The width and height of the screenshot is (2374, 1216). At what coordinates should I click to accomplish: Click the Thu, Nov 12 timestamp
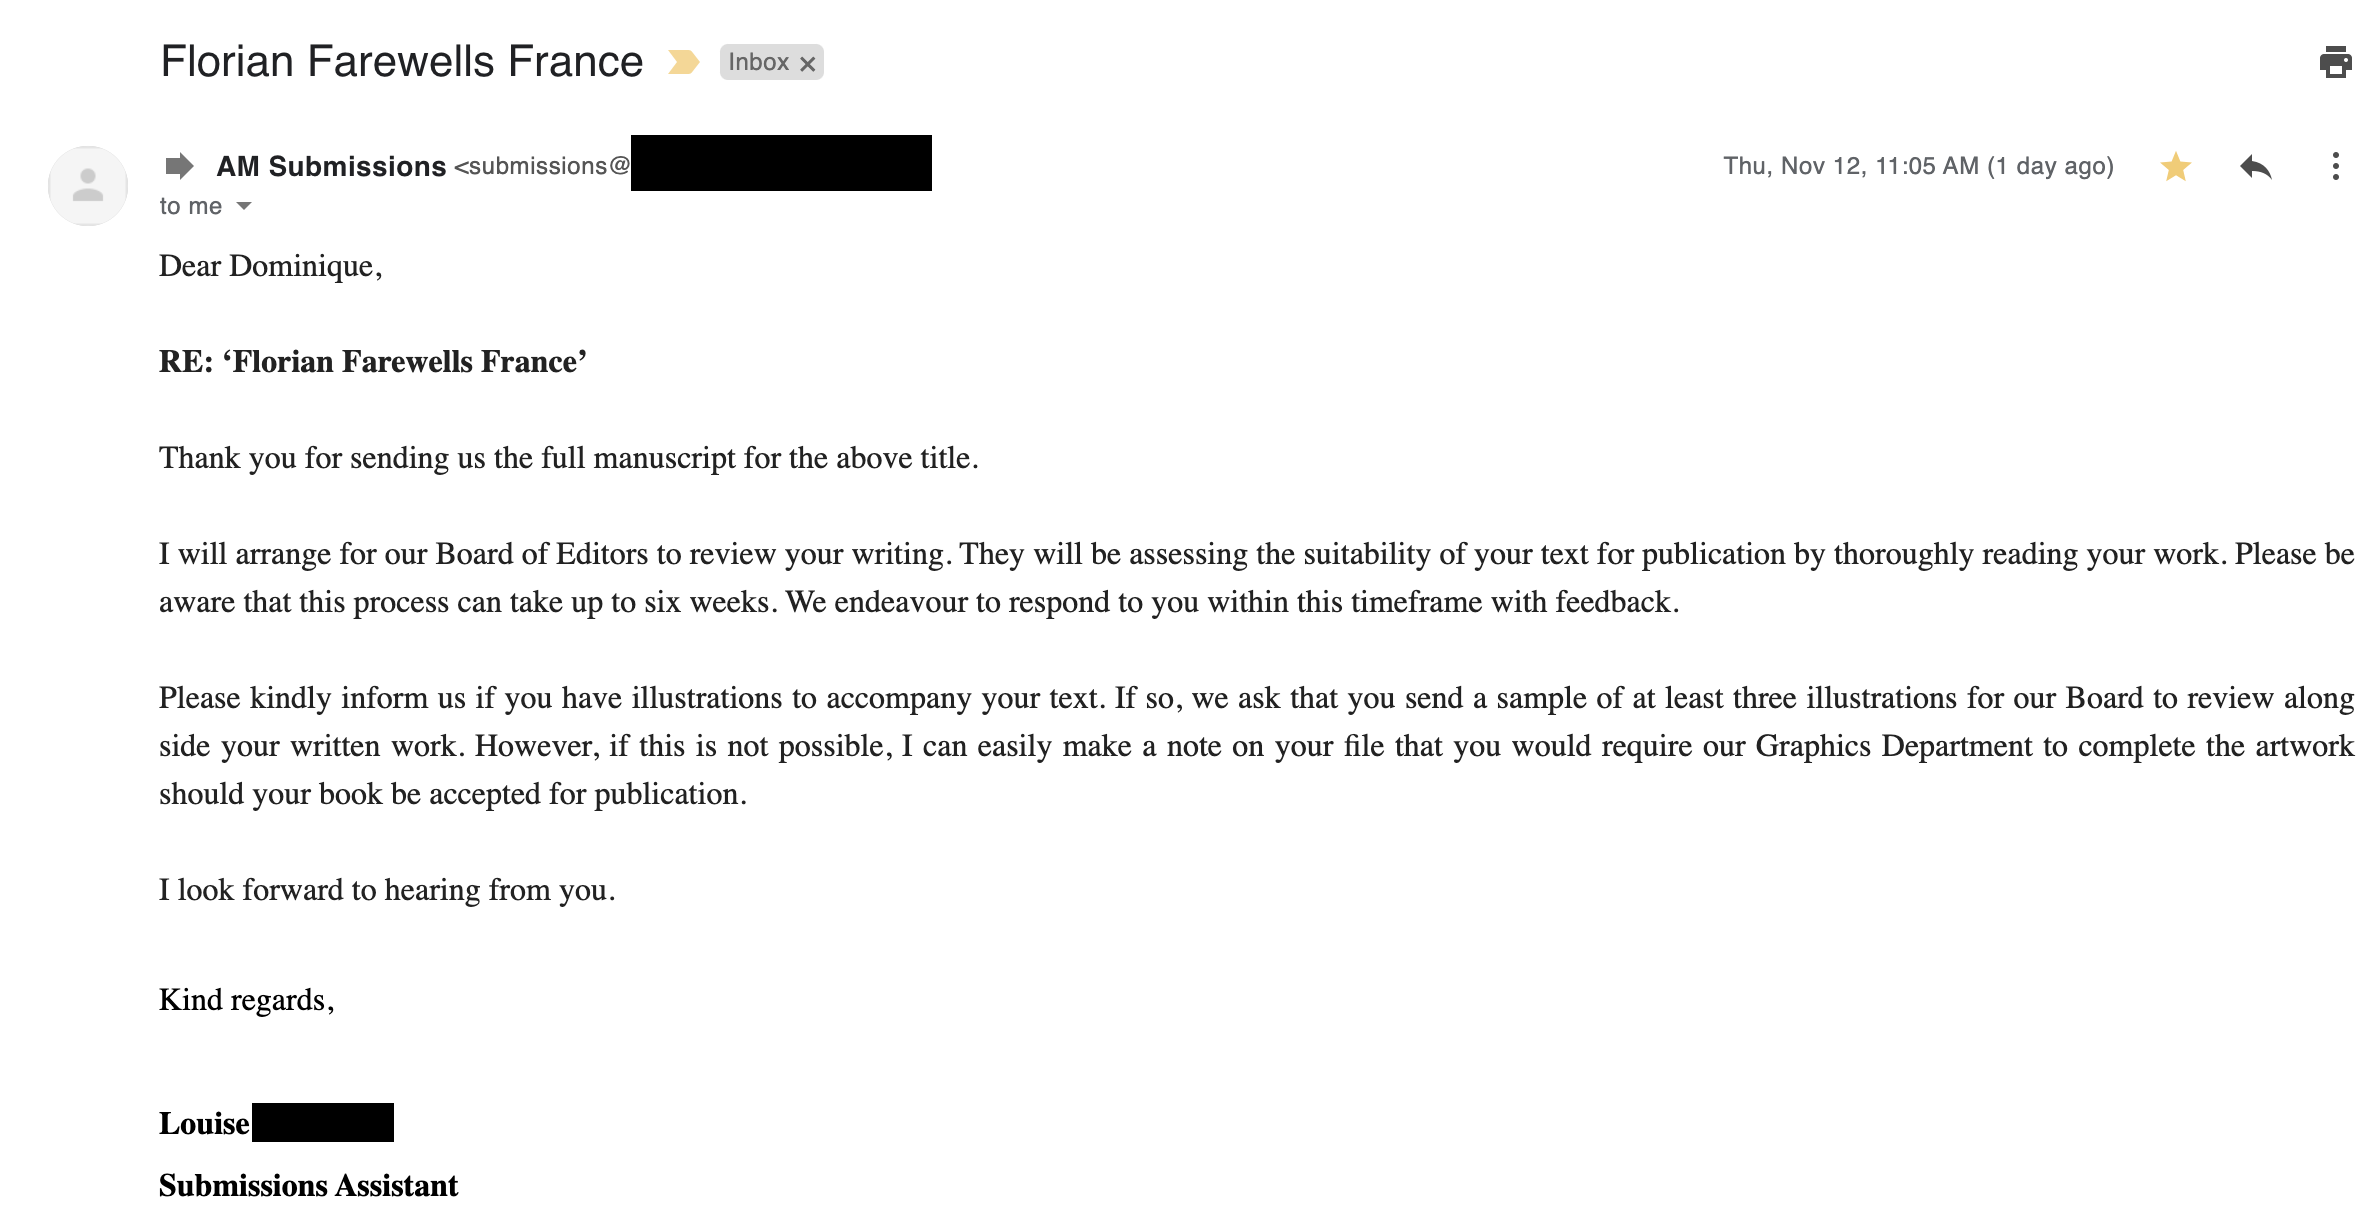[1917, 166]
